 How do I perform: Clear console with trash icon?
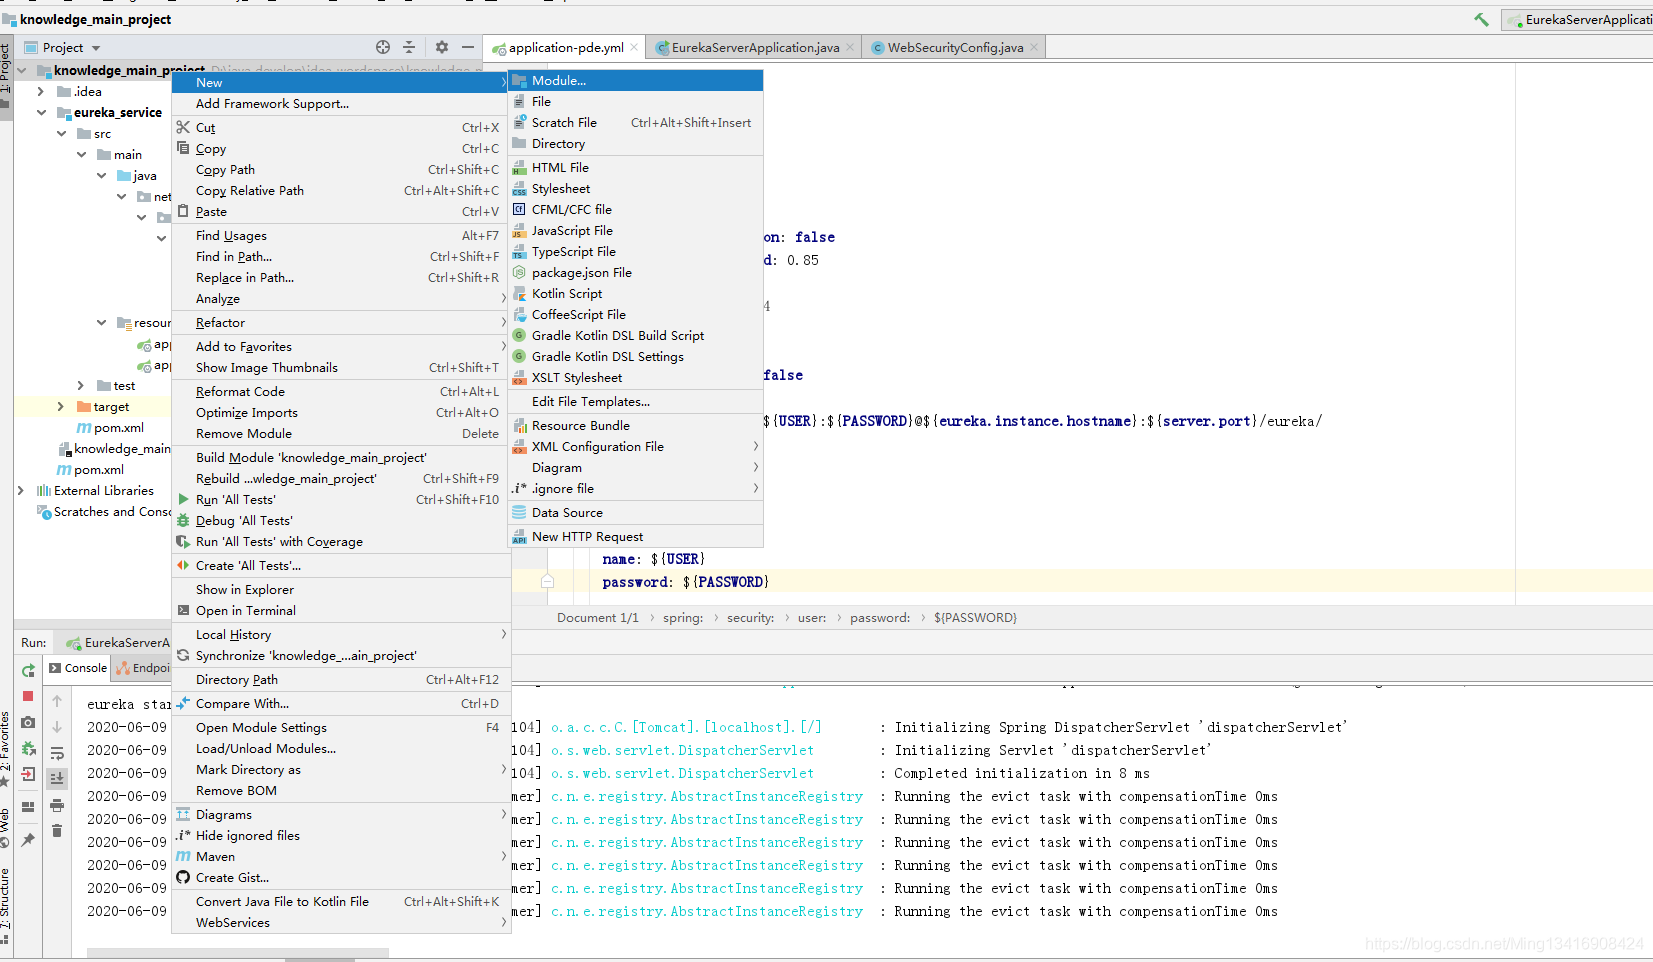coord(57,831)
